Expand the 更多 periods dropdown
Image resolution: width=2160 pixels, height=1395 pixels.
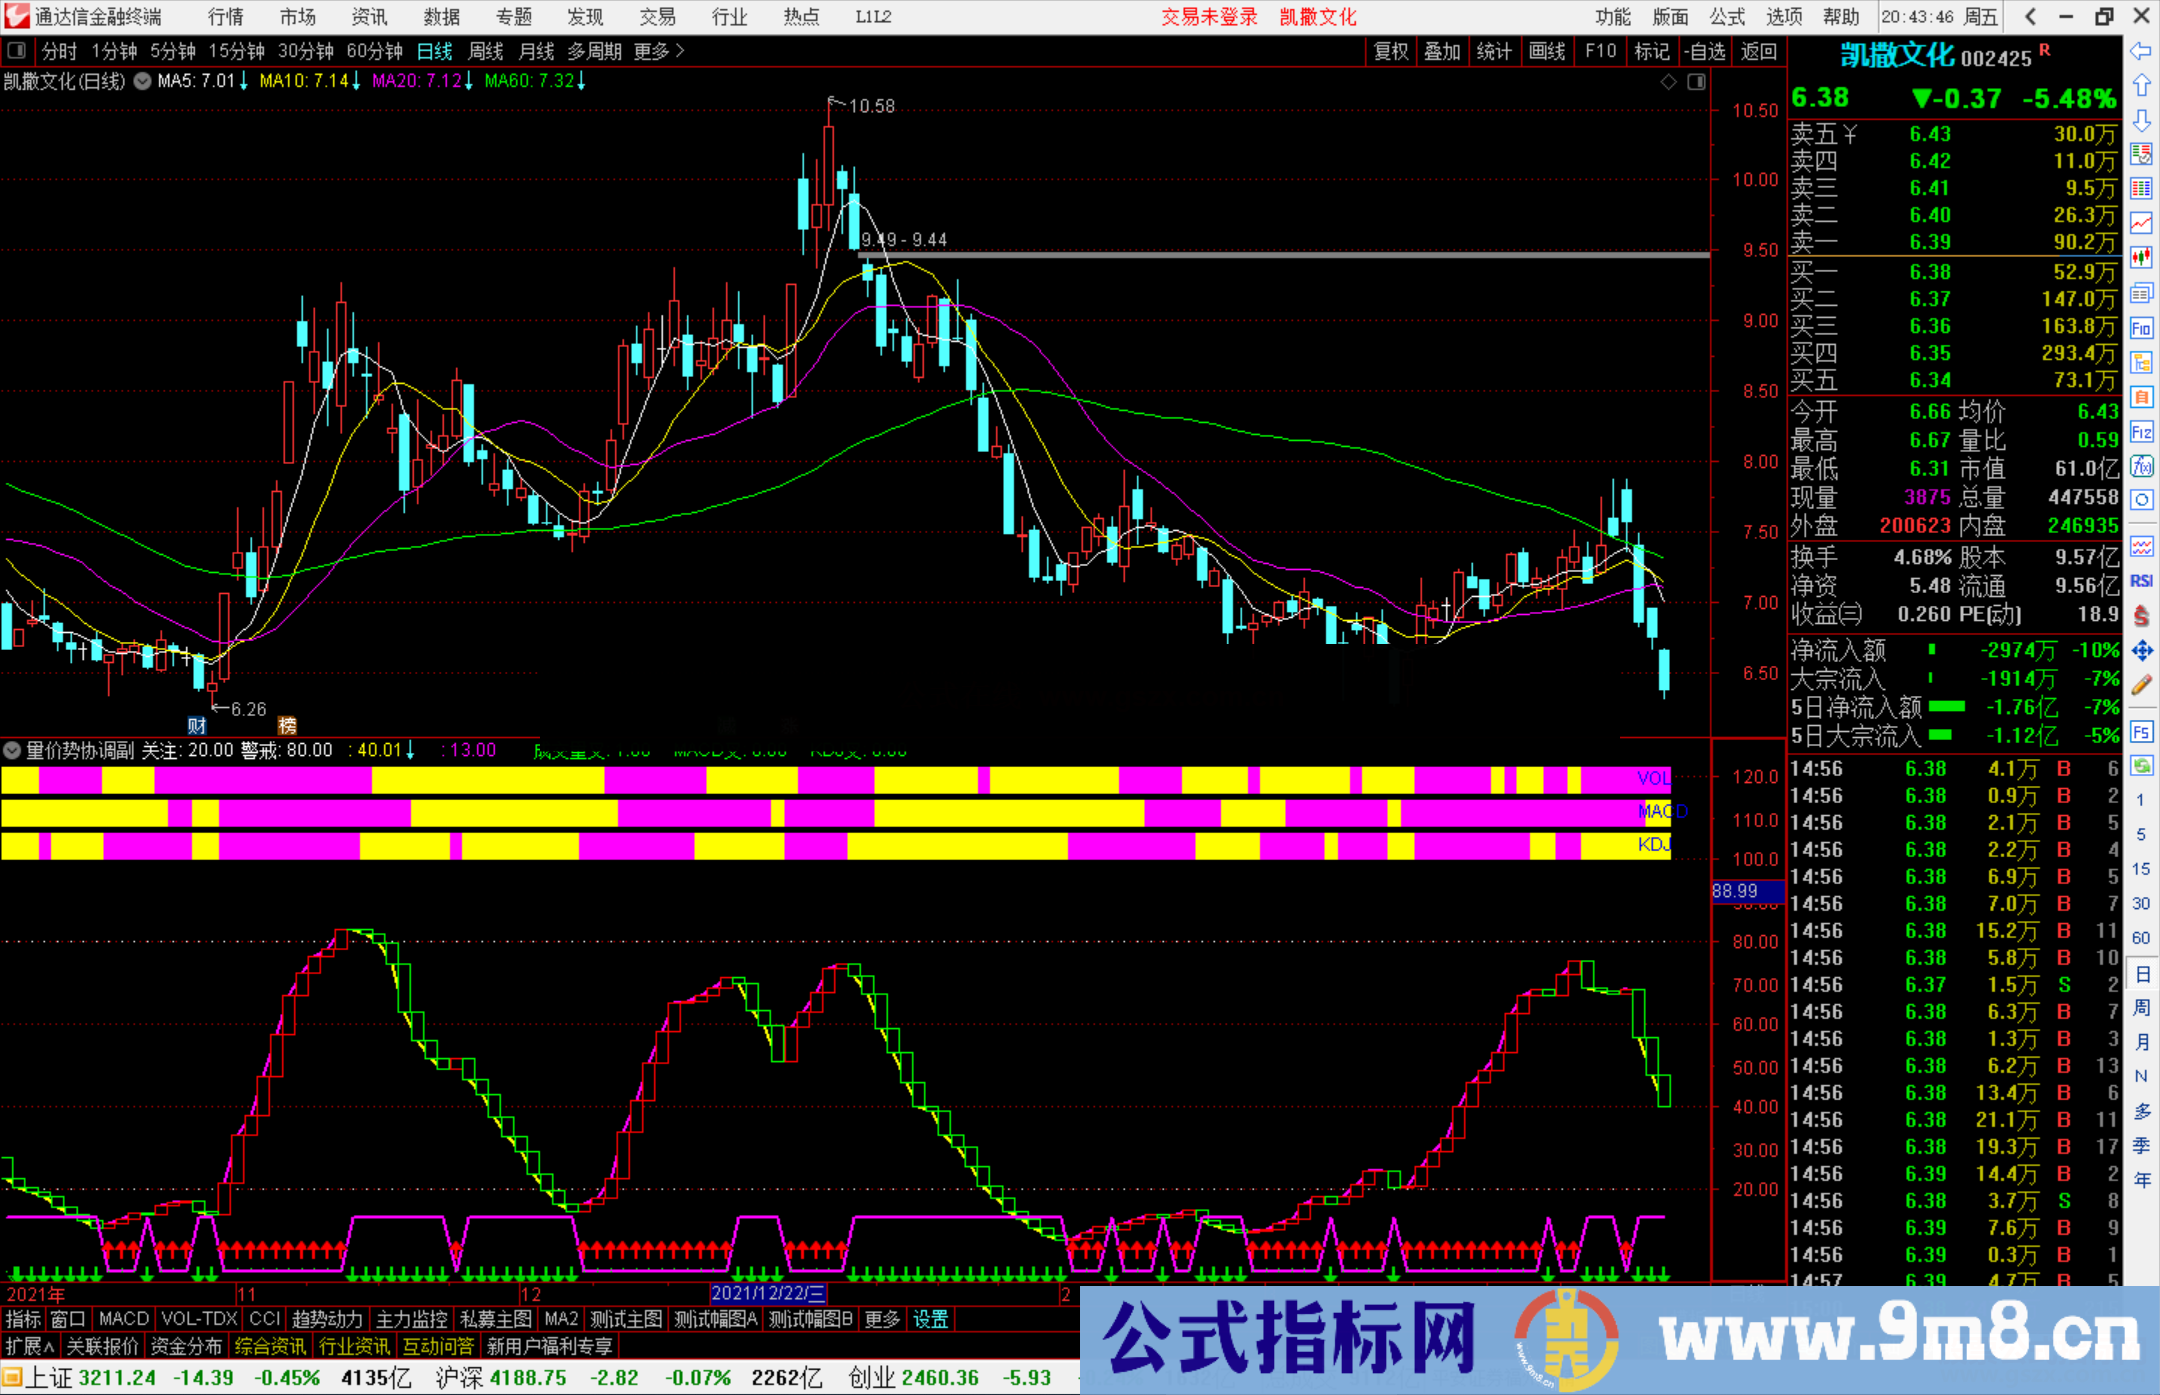652,51
